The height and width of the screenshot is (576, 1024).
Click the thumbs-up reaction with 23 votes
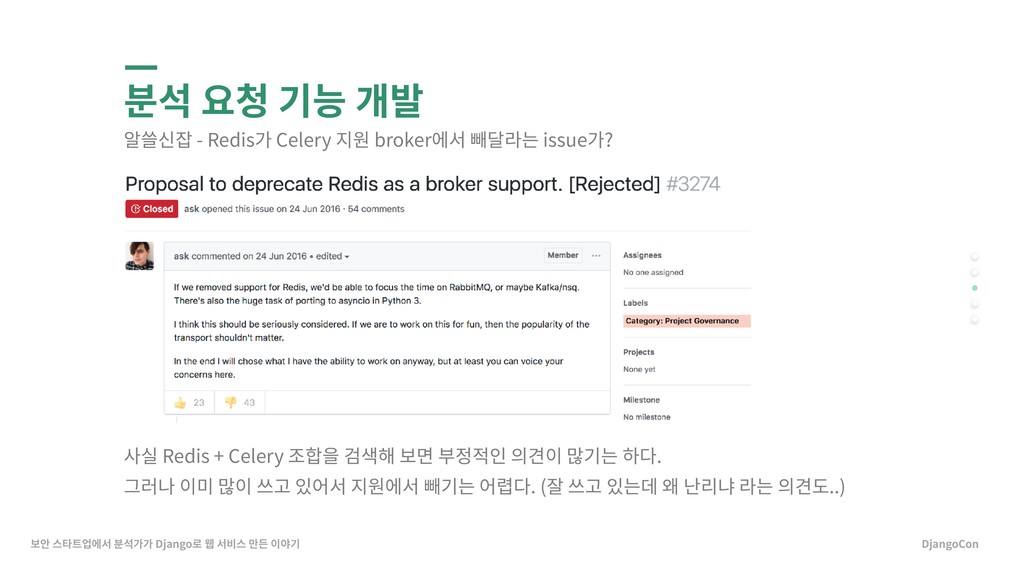pyautogui.click(x=189, y=403)
